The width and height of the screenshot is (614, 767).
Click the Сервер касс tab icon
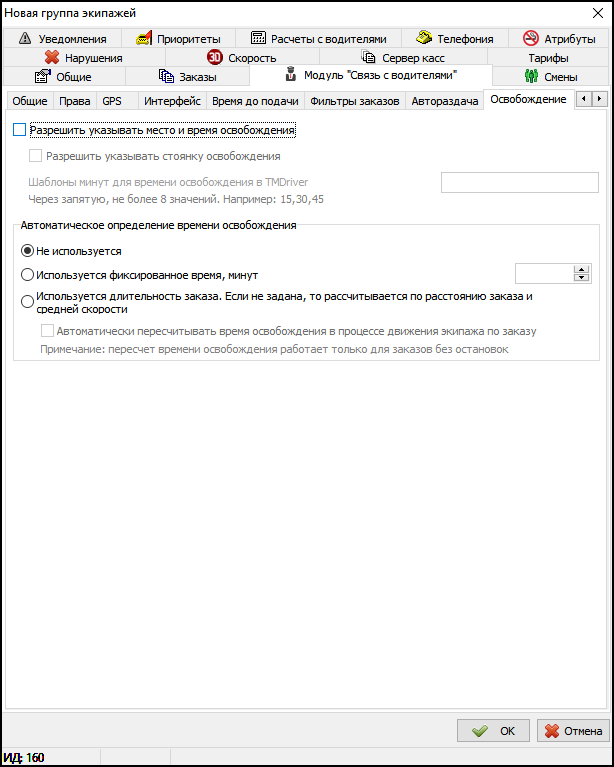pos(369,58)
